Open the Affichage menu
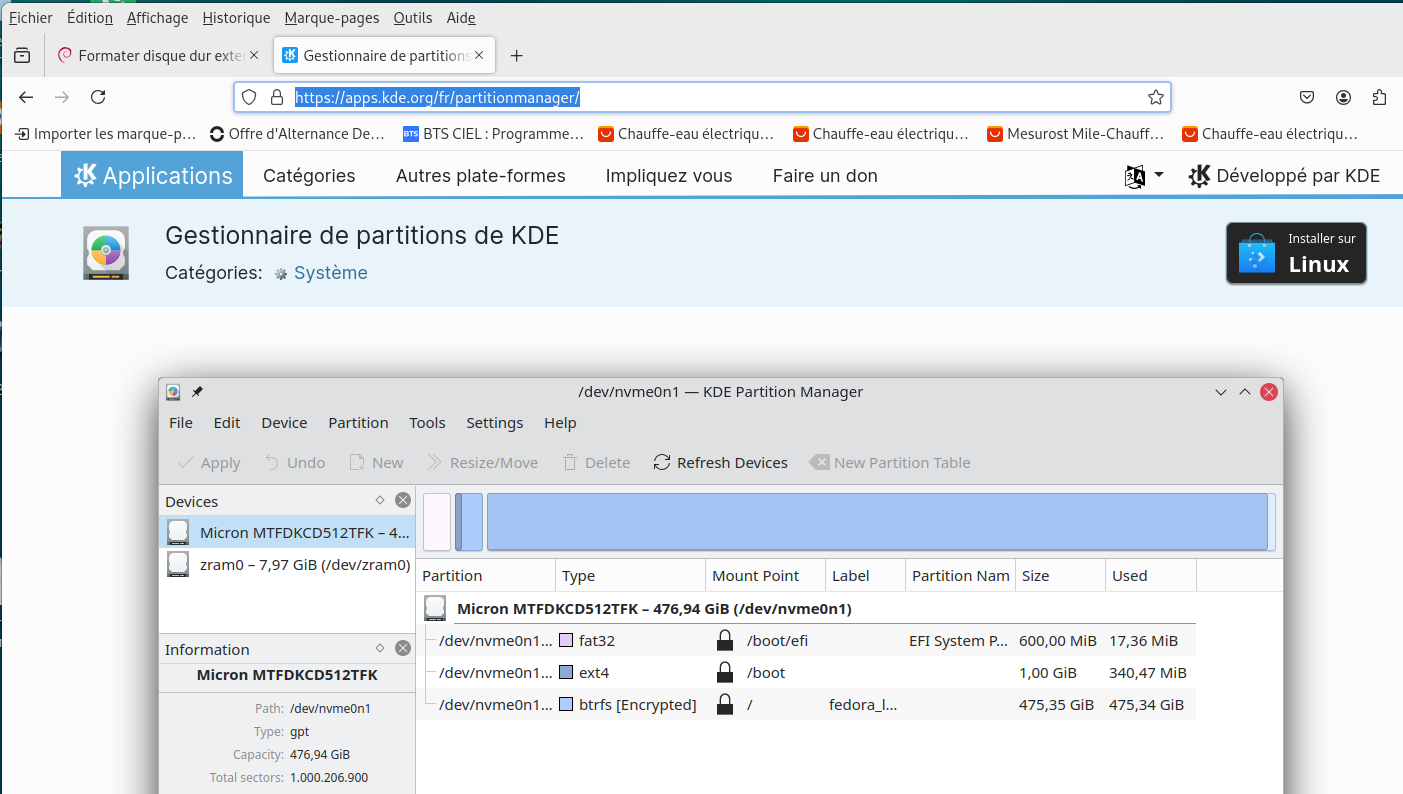The image size is (1403, 794). coord(157,18)
